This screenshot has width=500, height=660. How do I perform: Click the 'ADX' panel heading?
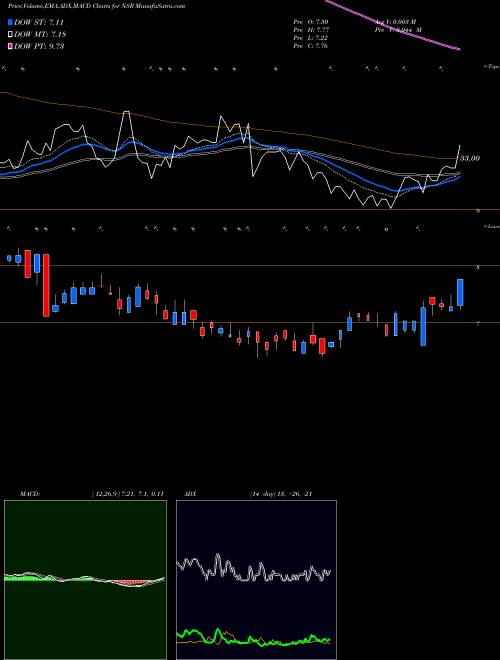[190, 494]
